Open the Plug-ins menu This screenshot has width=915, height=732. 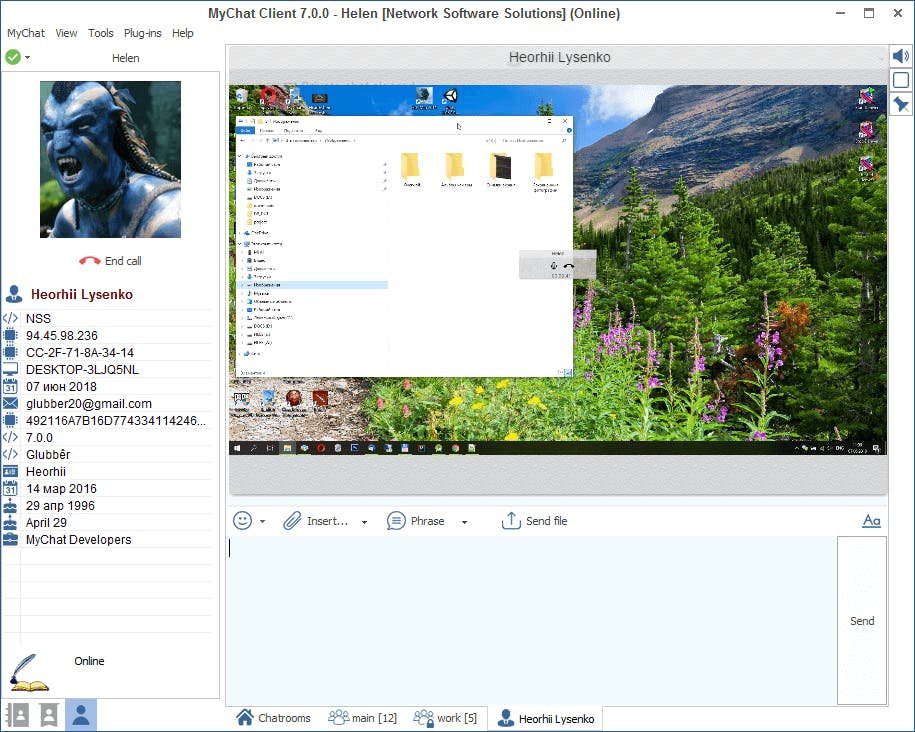(142, 33)
